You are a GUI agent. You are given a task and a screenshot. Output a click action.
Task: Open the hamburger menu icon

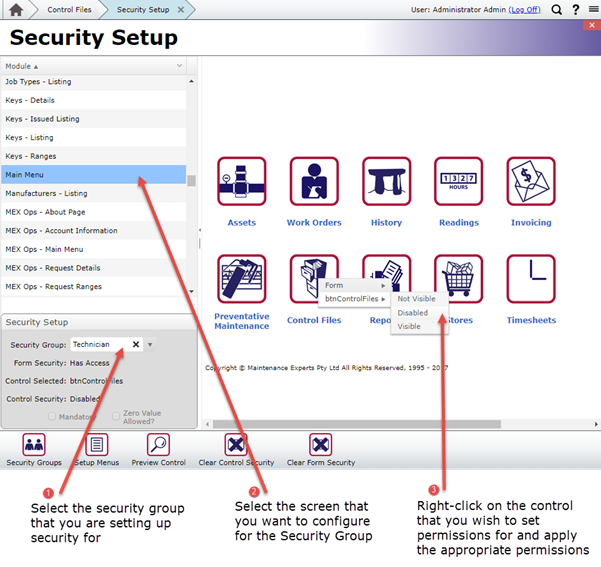coord(594,9)
